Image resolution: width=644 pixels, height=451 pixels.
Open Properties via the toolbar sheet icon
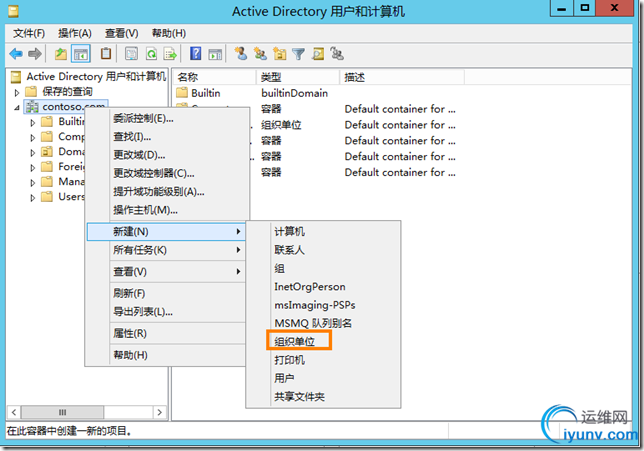131,54
